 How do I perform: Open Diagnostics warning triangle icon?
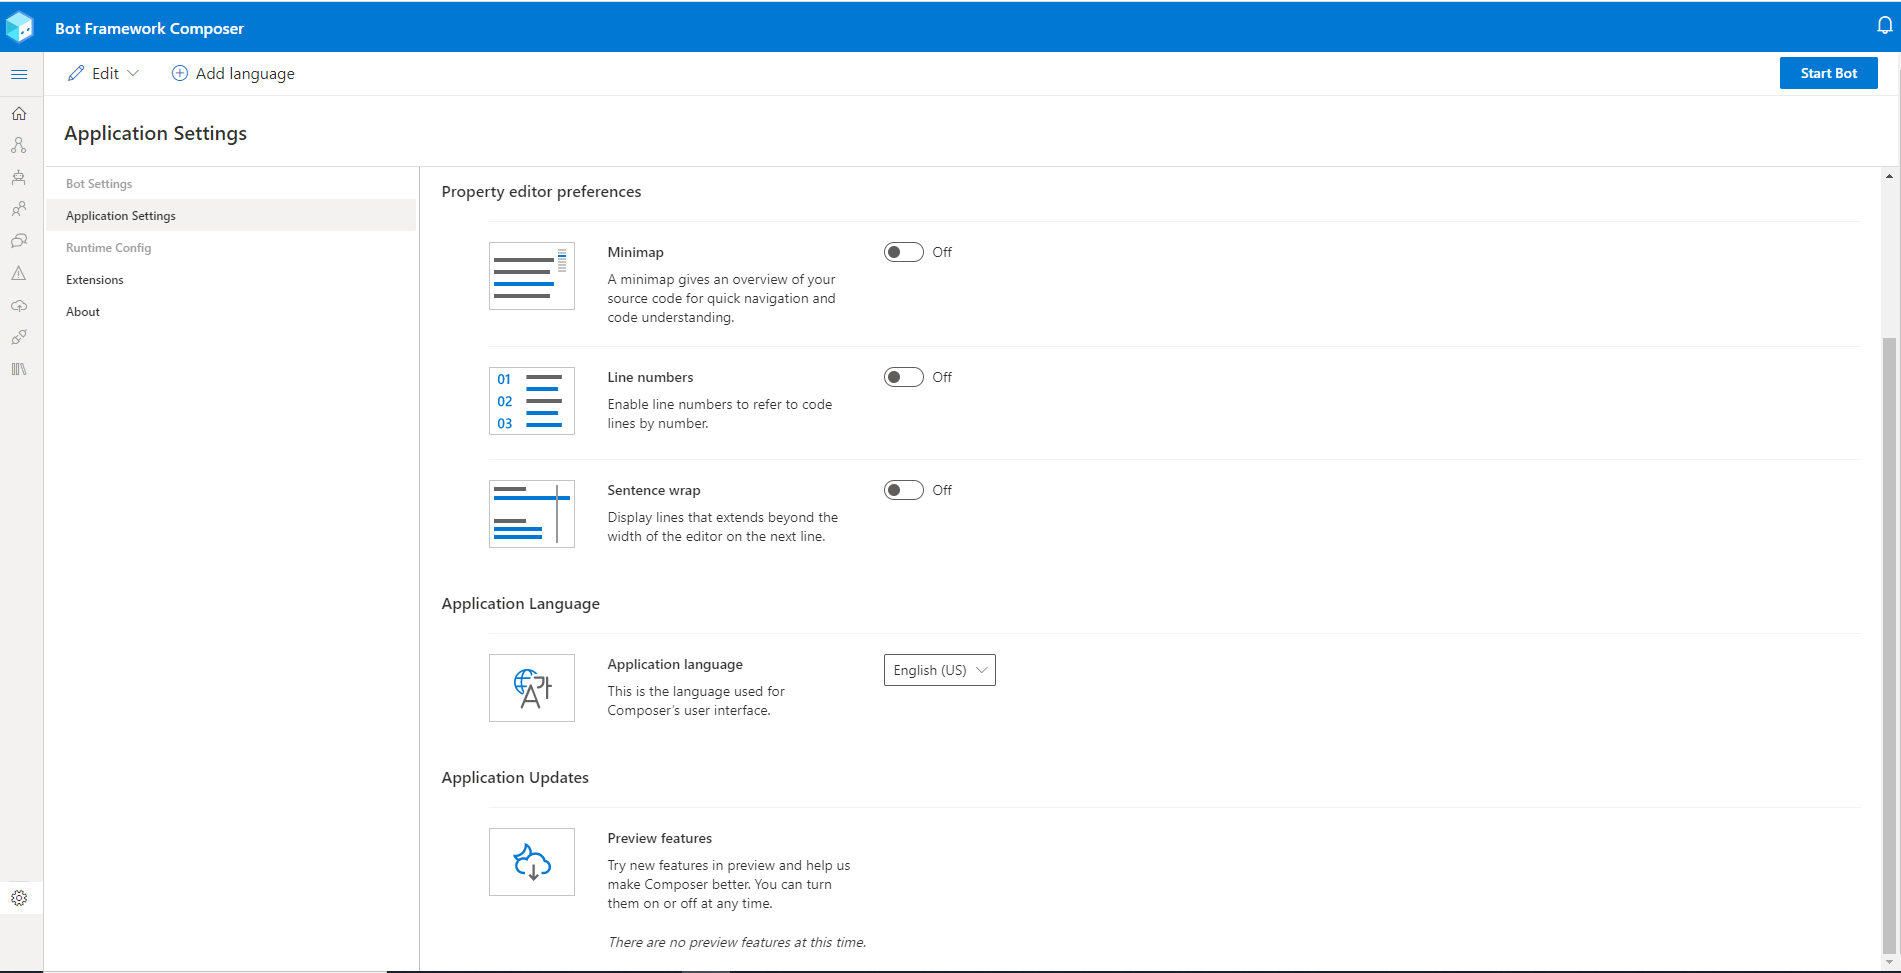(19, 273)
